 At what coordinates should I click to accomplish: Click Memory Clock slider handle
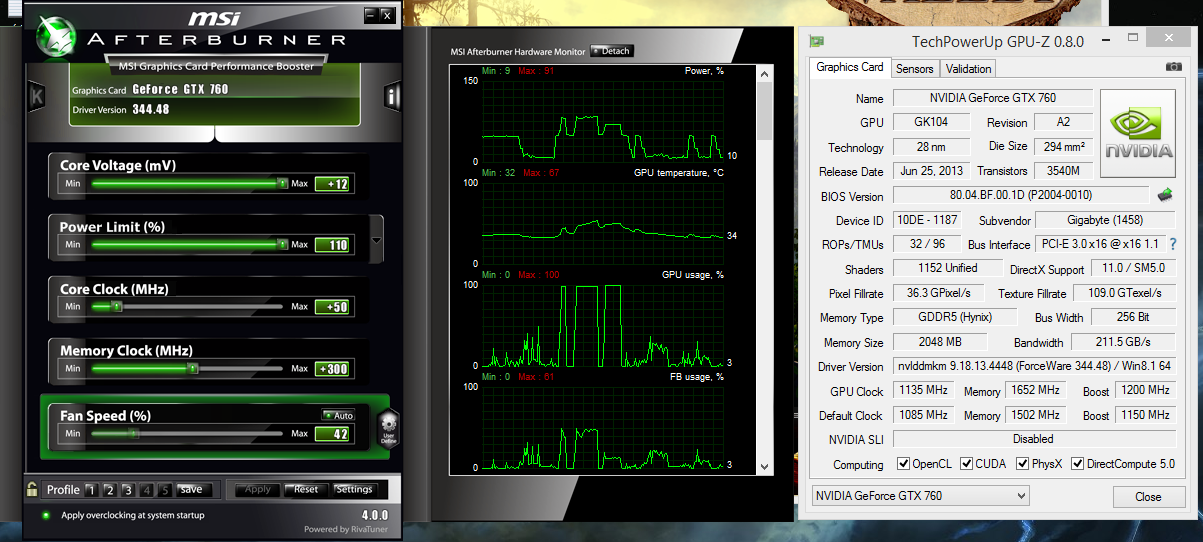coord(192,369)
